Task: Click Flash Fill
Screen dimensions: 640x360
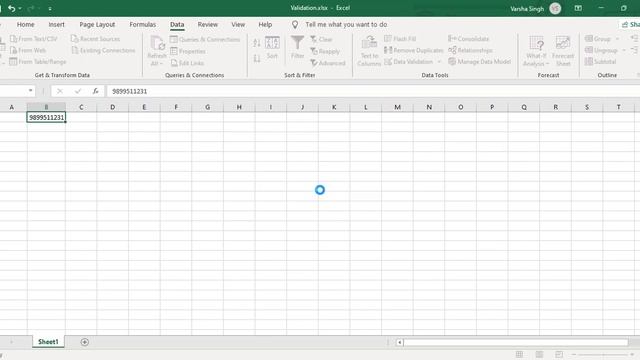Action: click(400, 39)
